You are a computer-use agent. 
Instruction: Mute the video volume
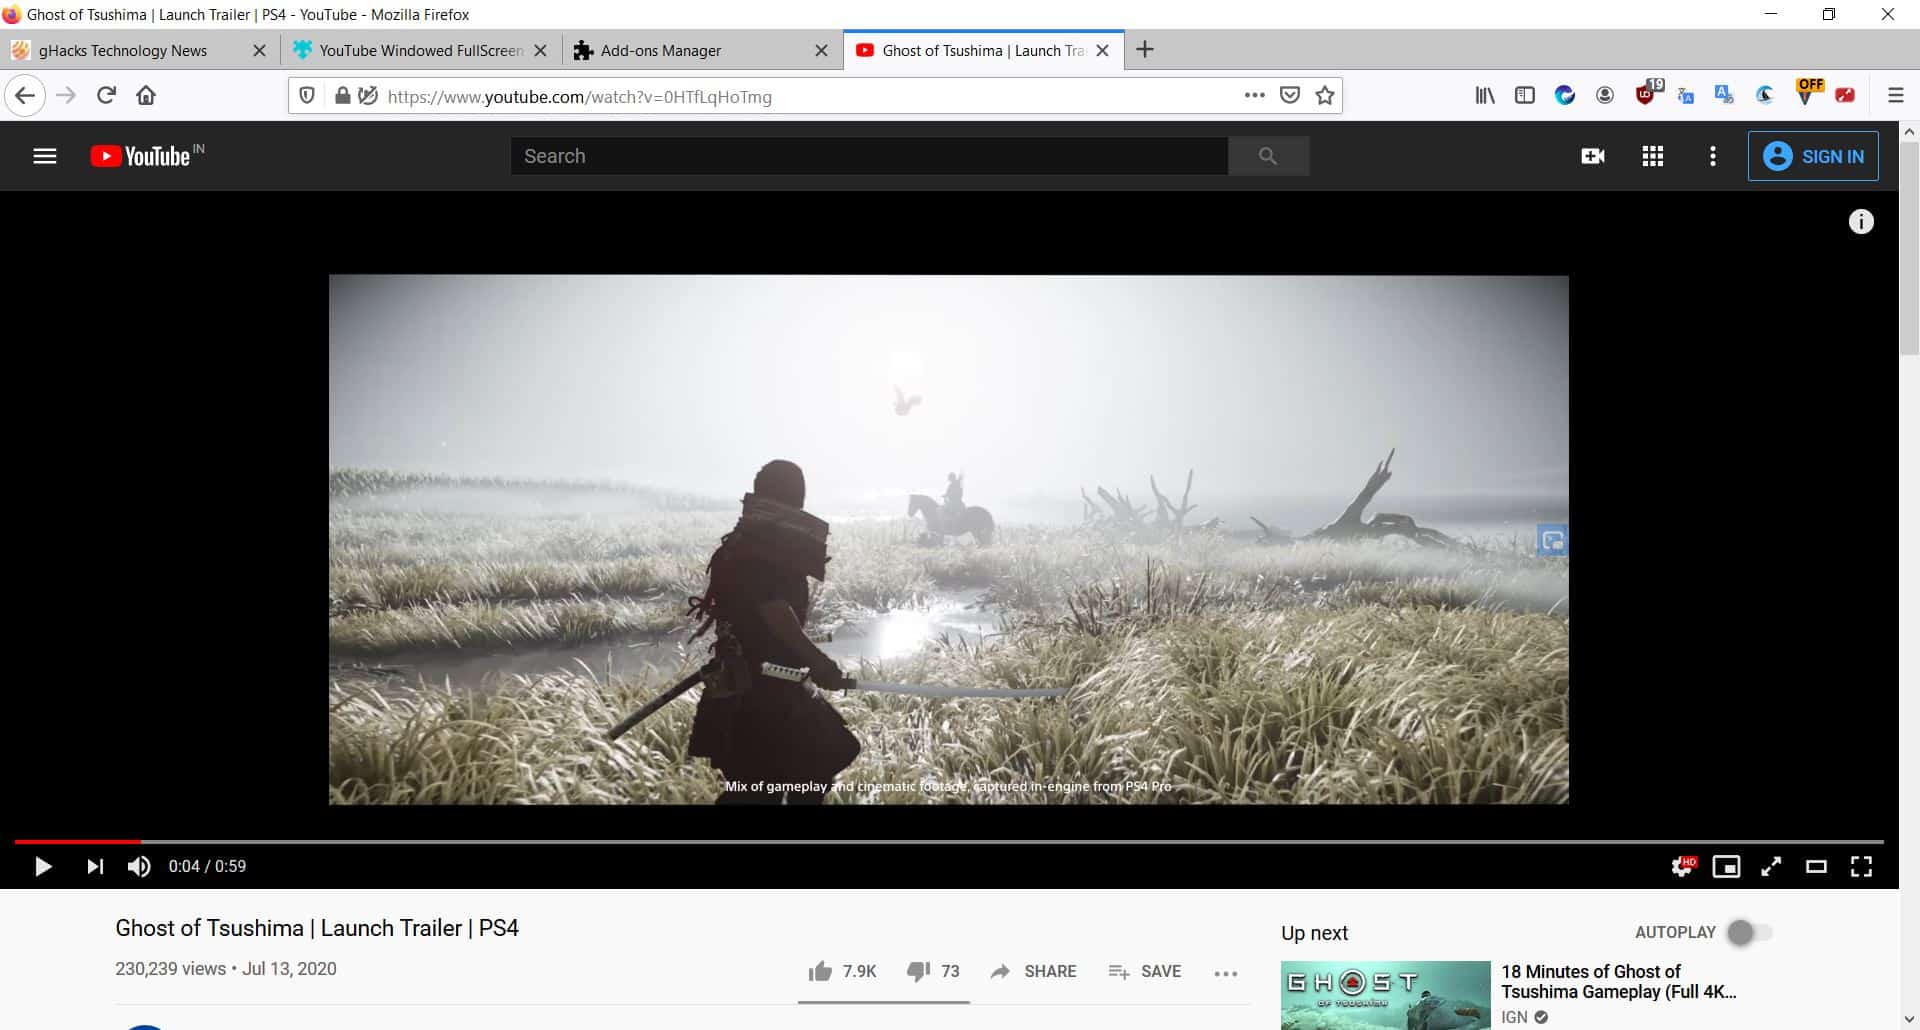[139, 866]
